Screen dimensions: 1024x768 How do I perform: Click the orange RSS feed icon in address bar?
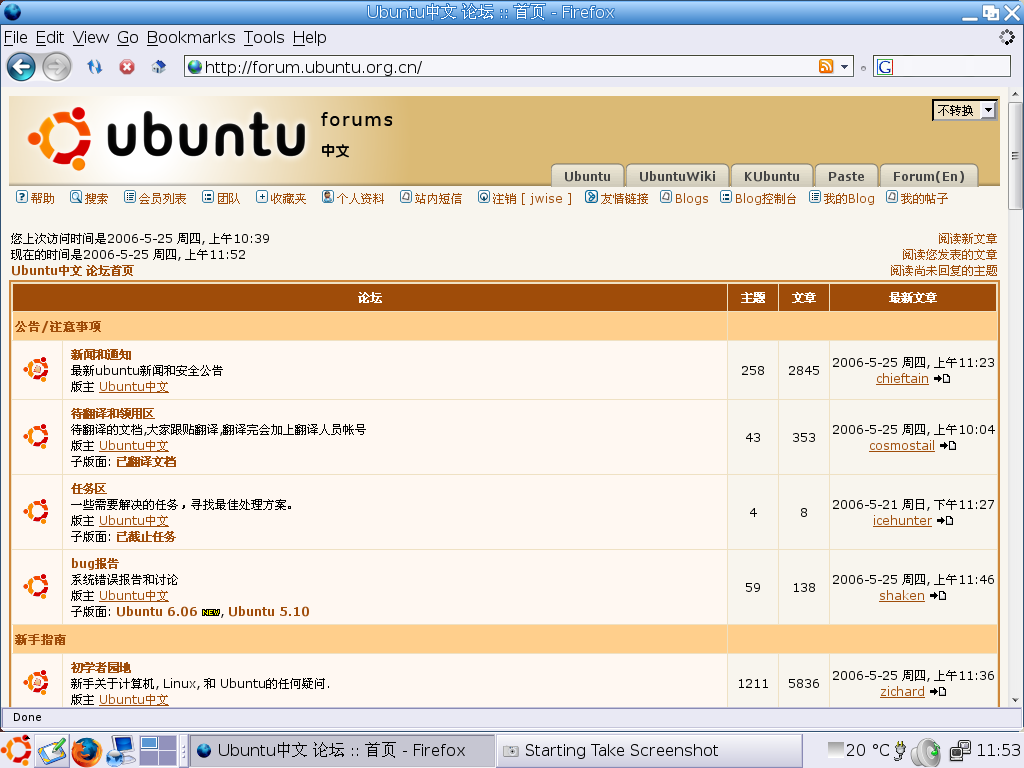[826, 67]
